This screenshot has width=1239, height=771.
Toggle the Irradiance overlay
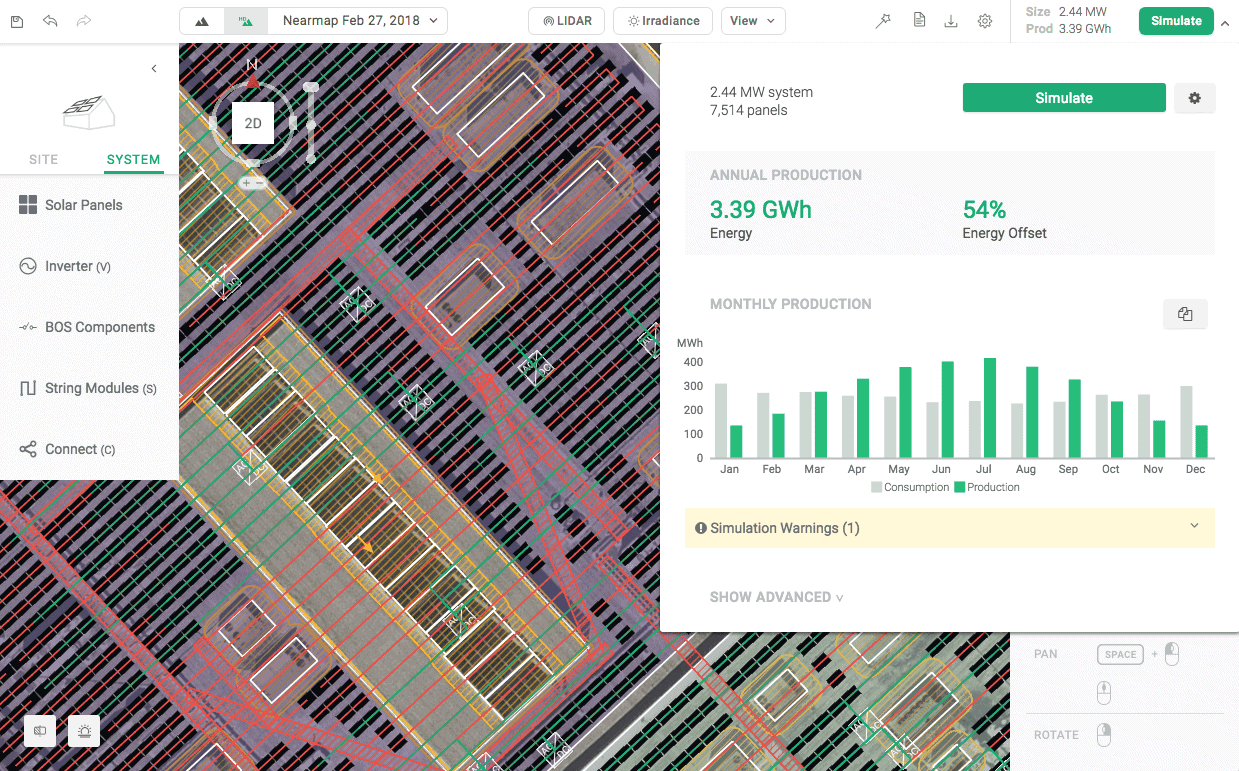pos(662,20)
